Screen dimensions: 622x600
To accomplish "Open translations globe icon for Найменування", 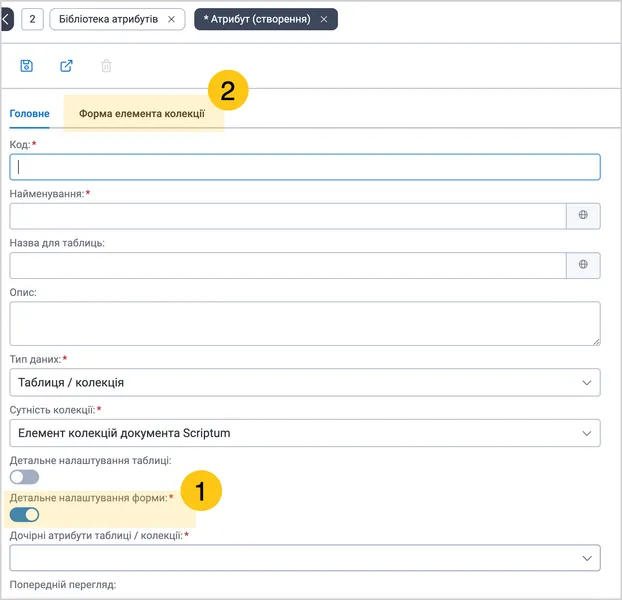I will pyautogui.click(x=583, y=215).
